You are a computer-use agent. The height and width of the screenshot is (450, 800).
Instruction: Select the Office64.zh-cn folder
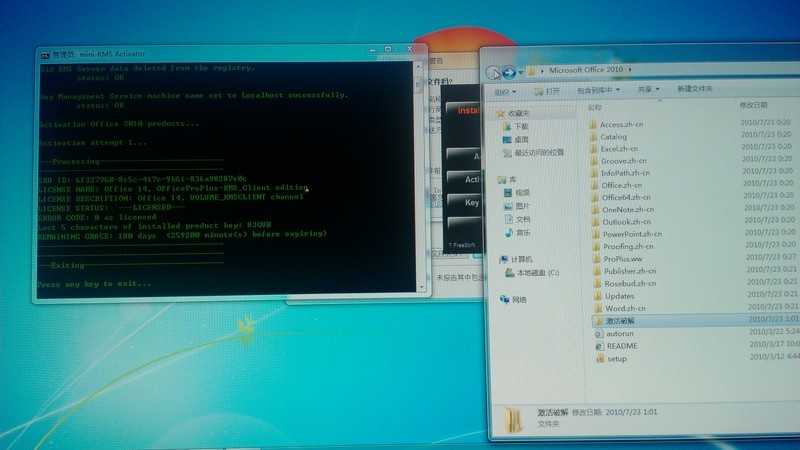621,197
